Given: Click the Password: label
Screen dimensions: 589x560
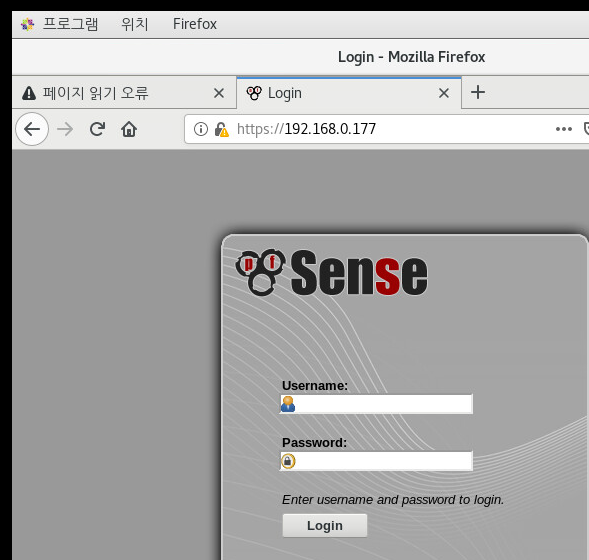Looking at the screenshot, I should (314, 442).
